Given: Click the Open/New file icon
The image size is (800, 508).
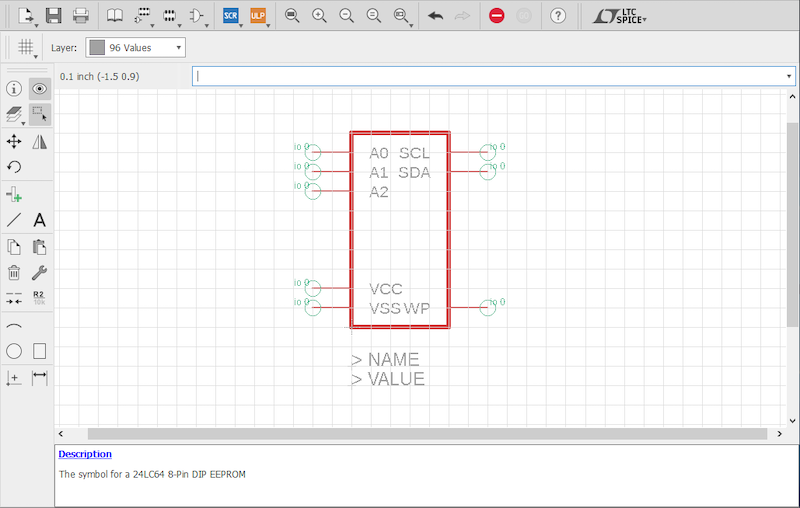Looking at the screenshot, I should click(26, 16).
